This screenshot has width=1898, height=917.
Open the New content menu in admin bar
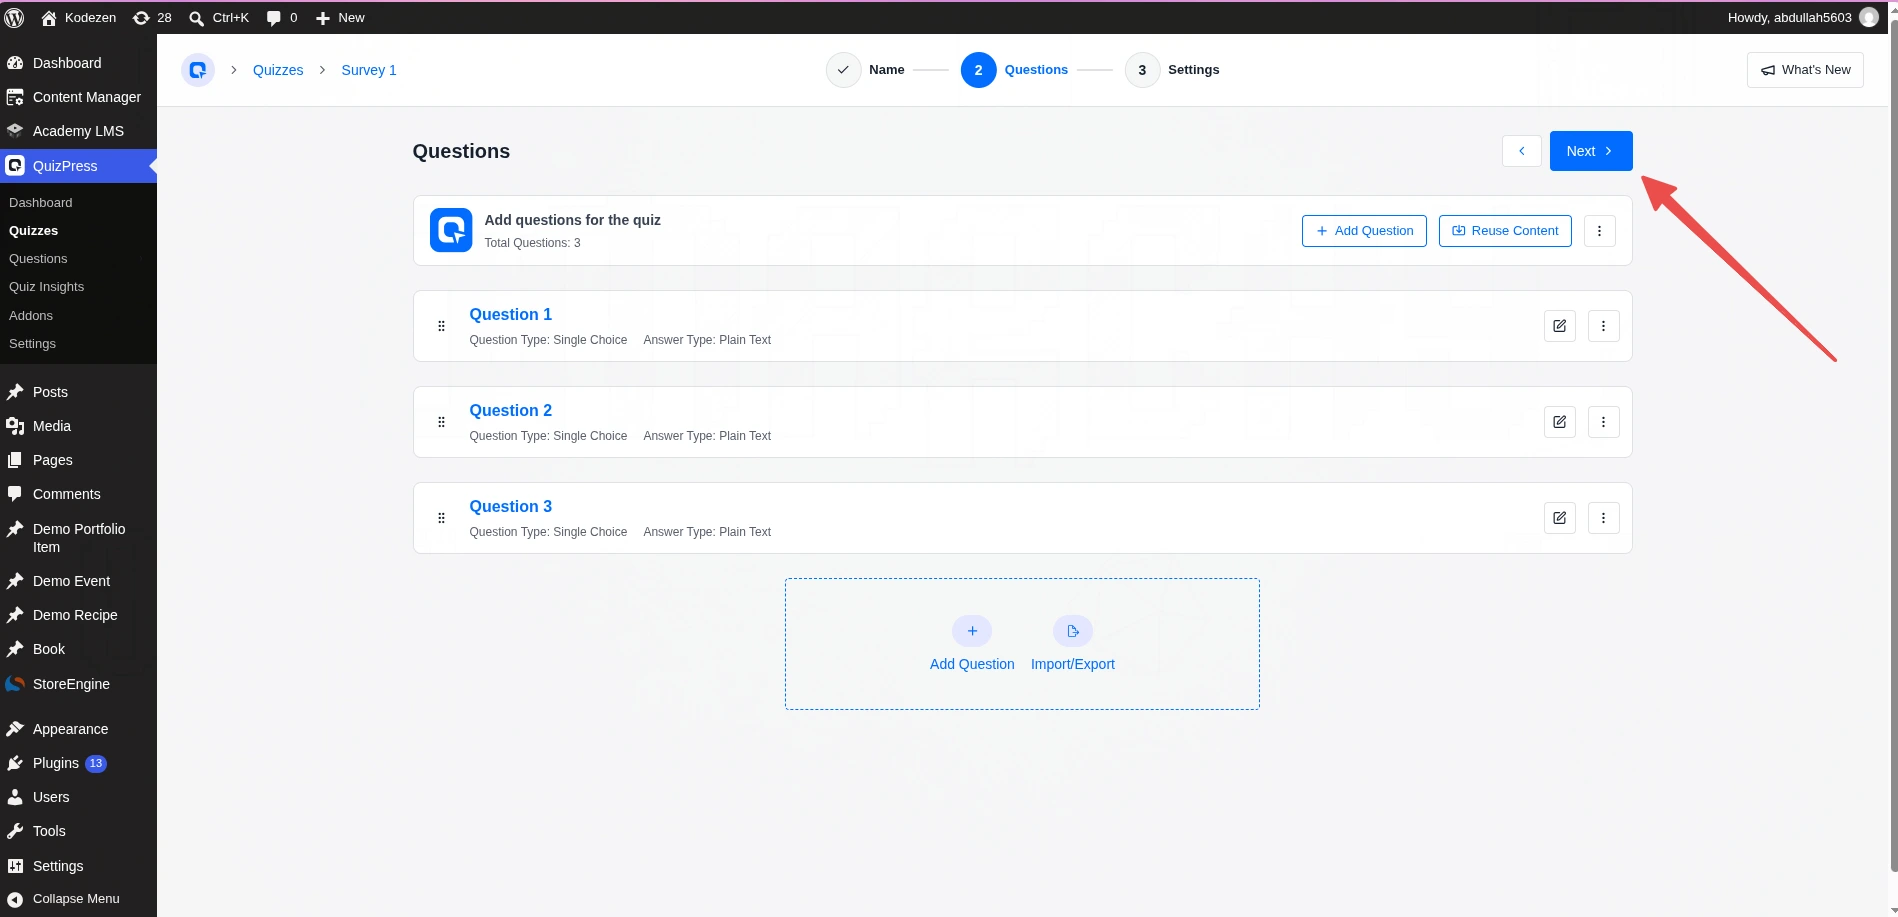click(x=340, y=17)
